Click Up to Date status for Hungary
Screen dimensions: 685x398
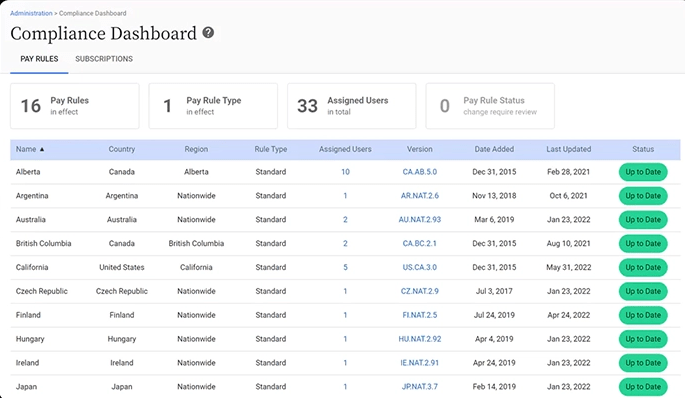coord(643,339)
